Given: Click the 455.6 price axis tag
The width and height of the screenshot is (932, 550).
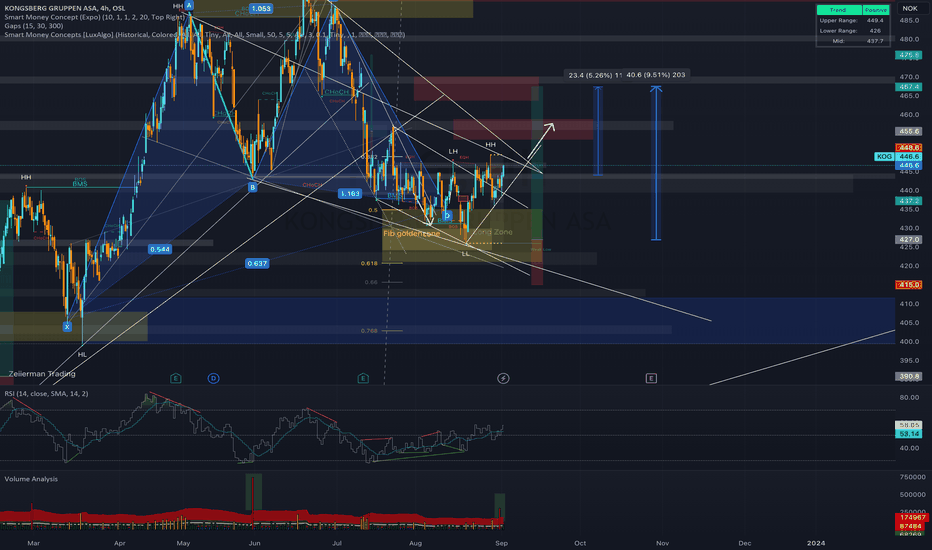Looking at the screenshot, I should coord(908,131).
